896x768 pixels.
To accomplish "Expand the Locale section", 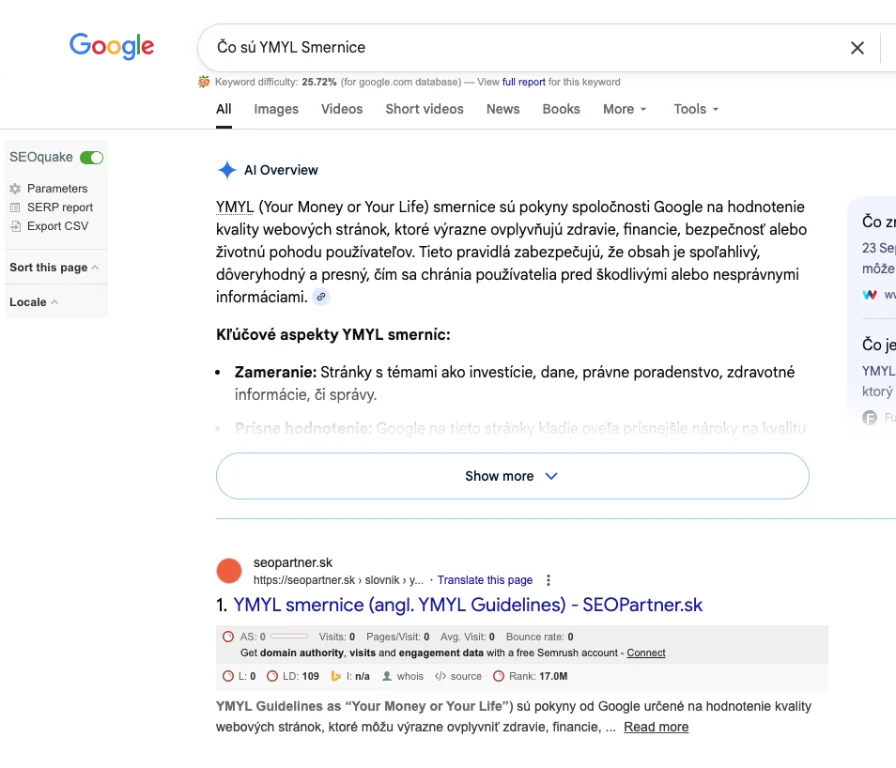I will pyautogui.click(x=34, y=302).
